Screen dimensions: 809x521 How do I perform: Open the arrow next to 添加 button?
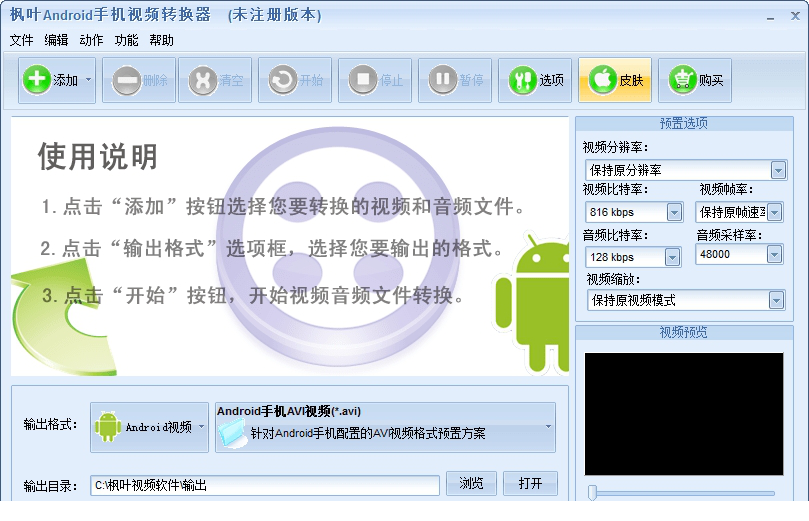[x=88, y=80]
